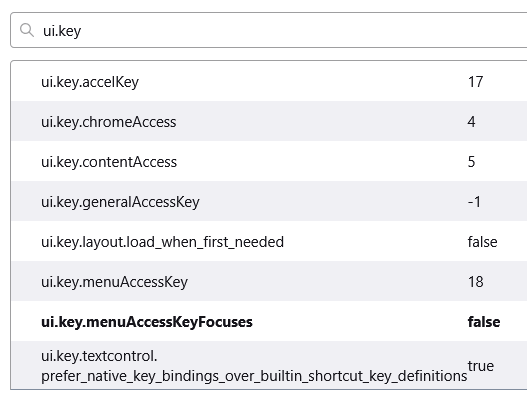Click the search magnifier icon

coord(27,30)
